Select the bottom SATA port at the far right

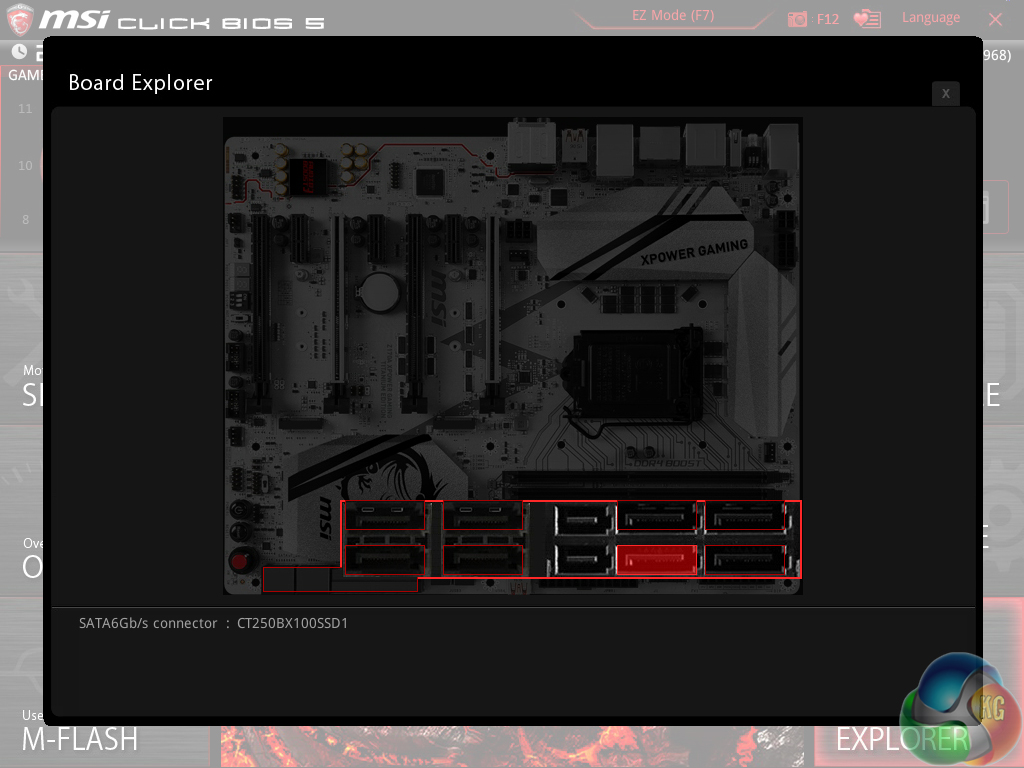[x=746, y=560]
